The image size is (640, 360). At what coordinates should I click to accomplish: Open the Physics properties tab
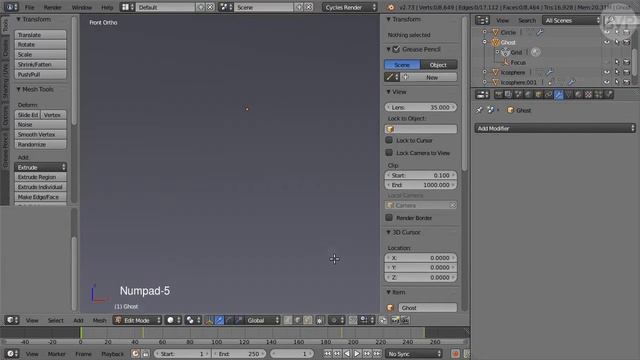[x=609, y=95]
